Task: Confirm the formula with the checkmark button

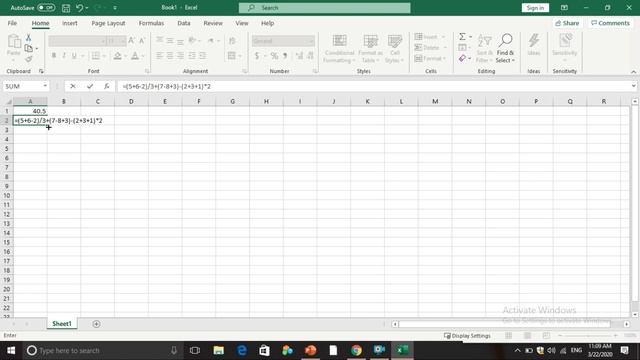Action: [90, 86]
